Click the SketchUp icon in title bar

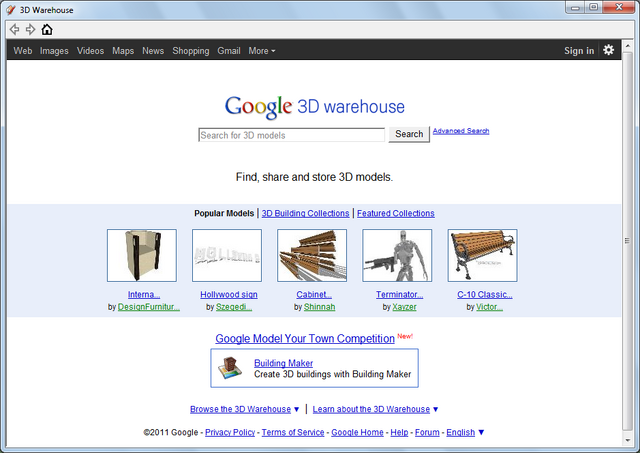[11, 10]
